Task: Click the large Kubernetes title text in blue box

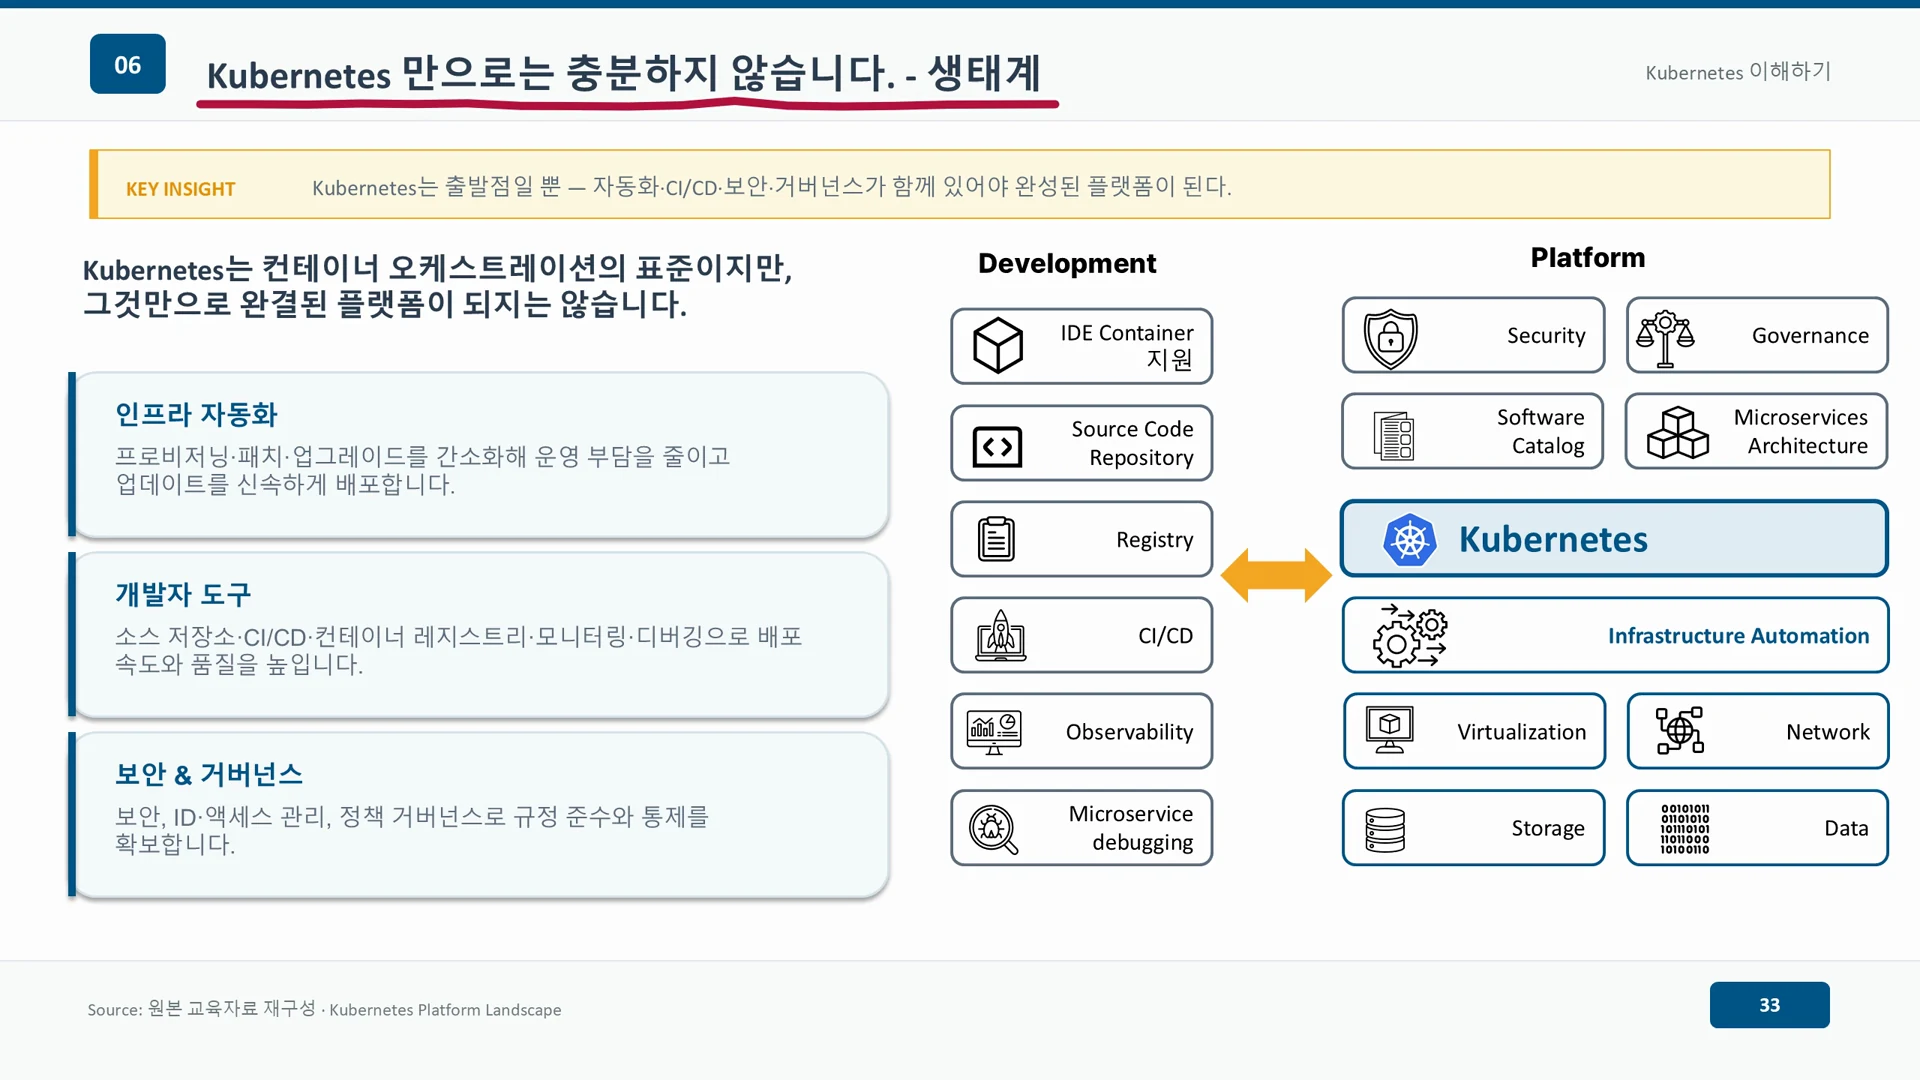Action: point(1553,539)
